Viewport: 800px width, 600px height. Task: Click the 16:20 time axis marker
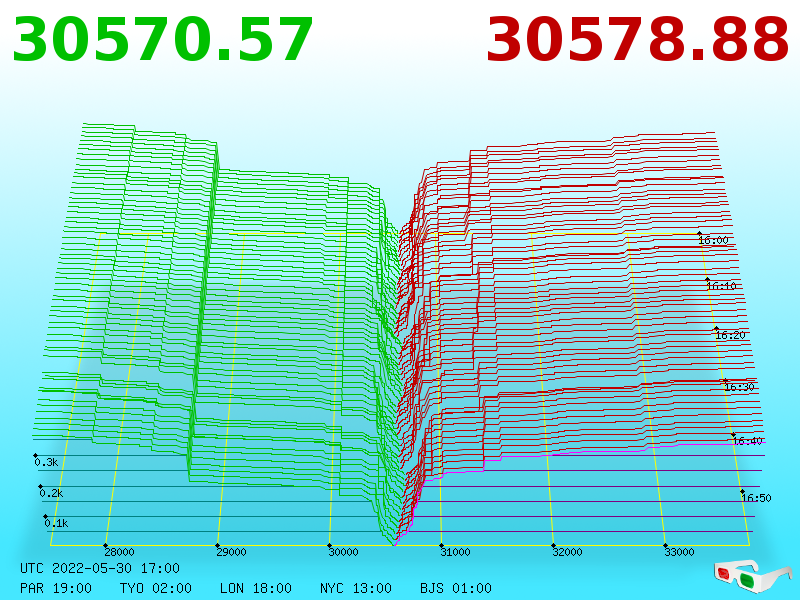pos(730,335)
